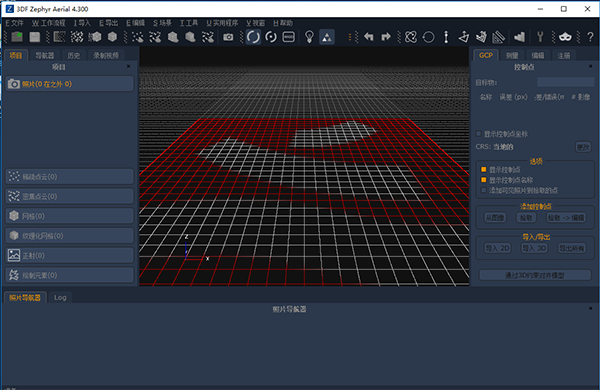Expand the photos (0) item in project panel

point(70,84)
